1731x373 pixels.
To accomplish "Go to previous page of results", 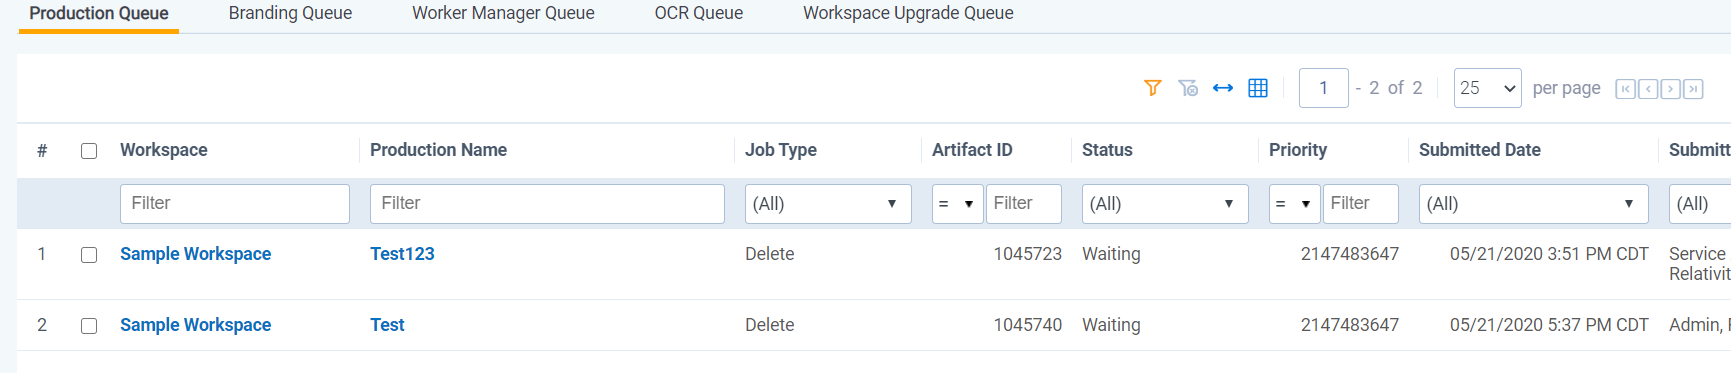I will click(1648, 89).
